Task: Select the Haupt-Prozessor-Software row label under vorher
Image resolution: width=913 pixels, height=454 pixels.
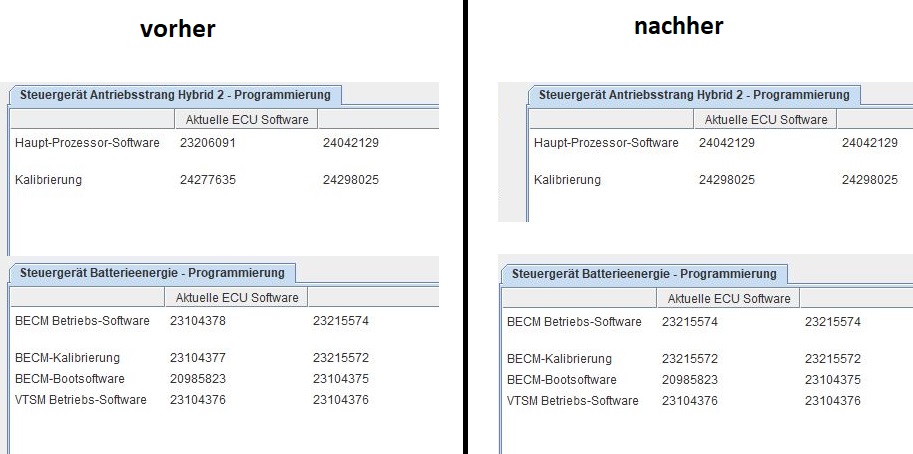Action: coord(87,143)
